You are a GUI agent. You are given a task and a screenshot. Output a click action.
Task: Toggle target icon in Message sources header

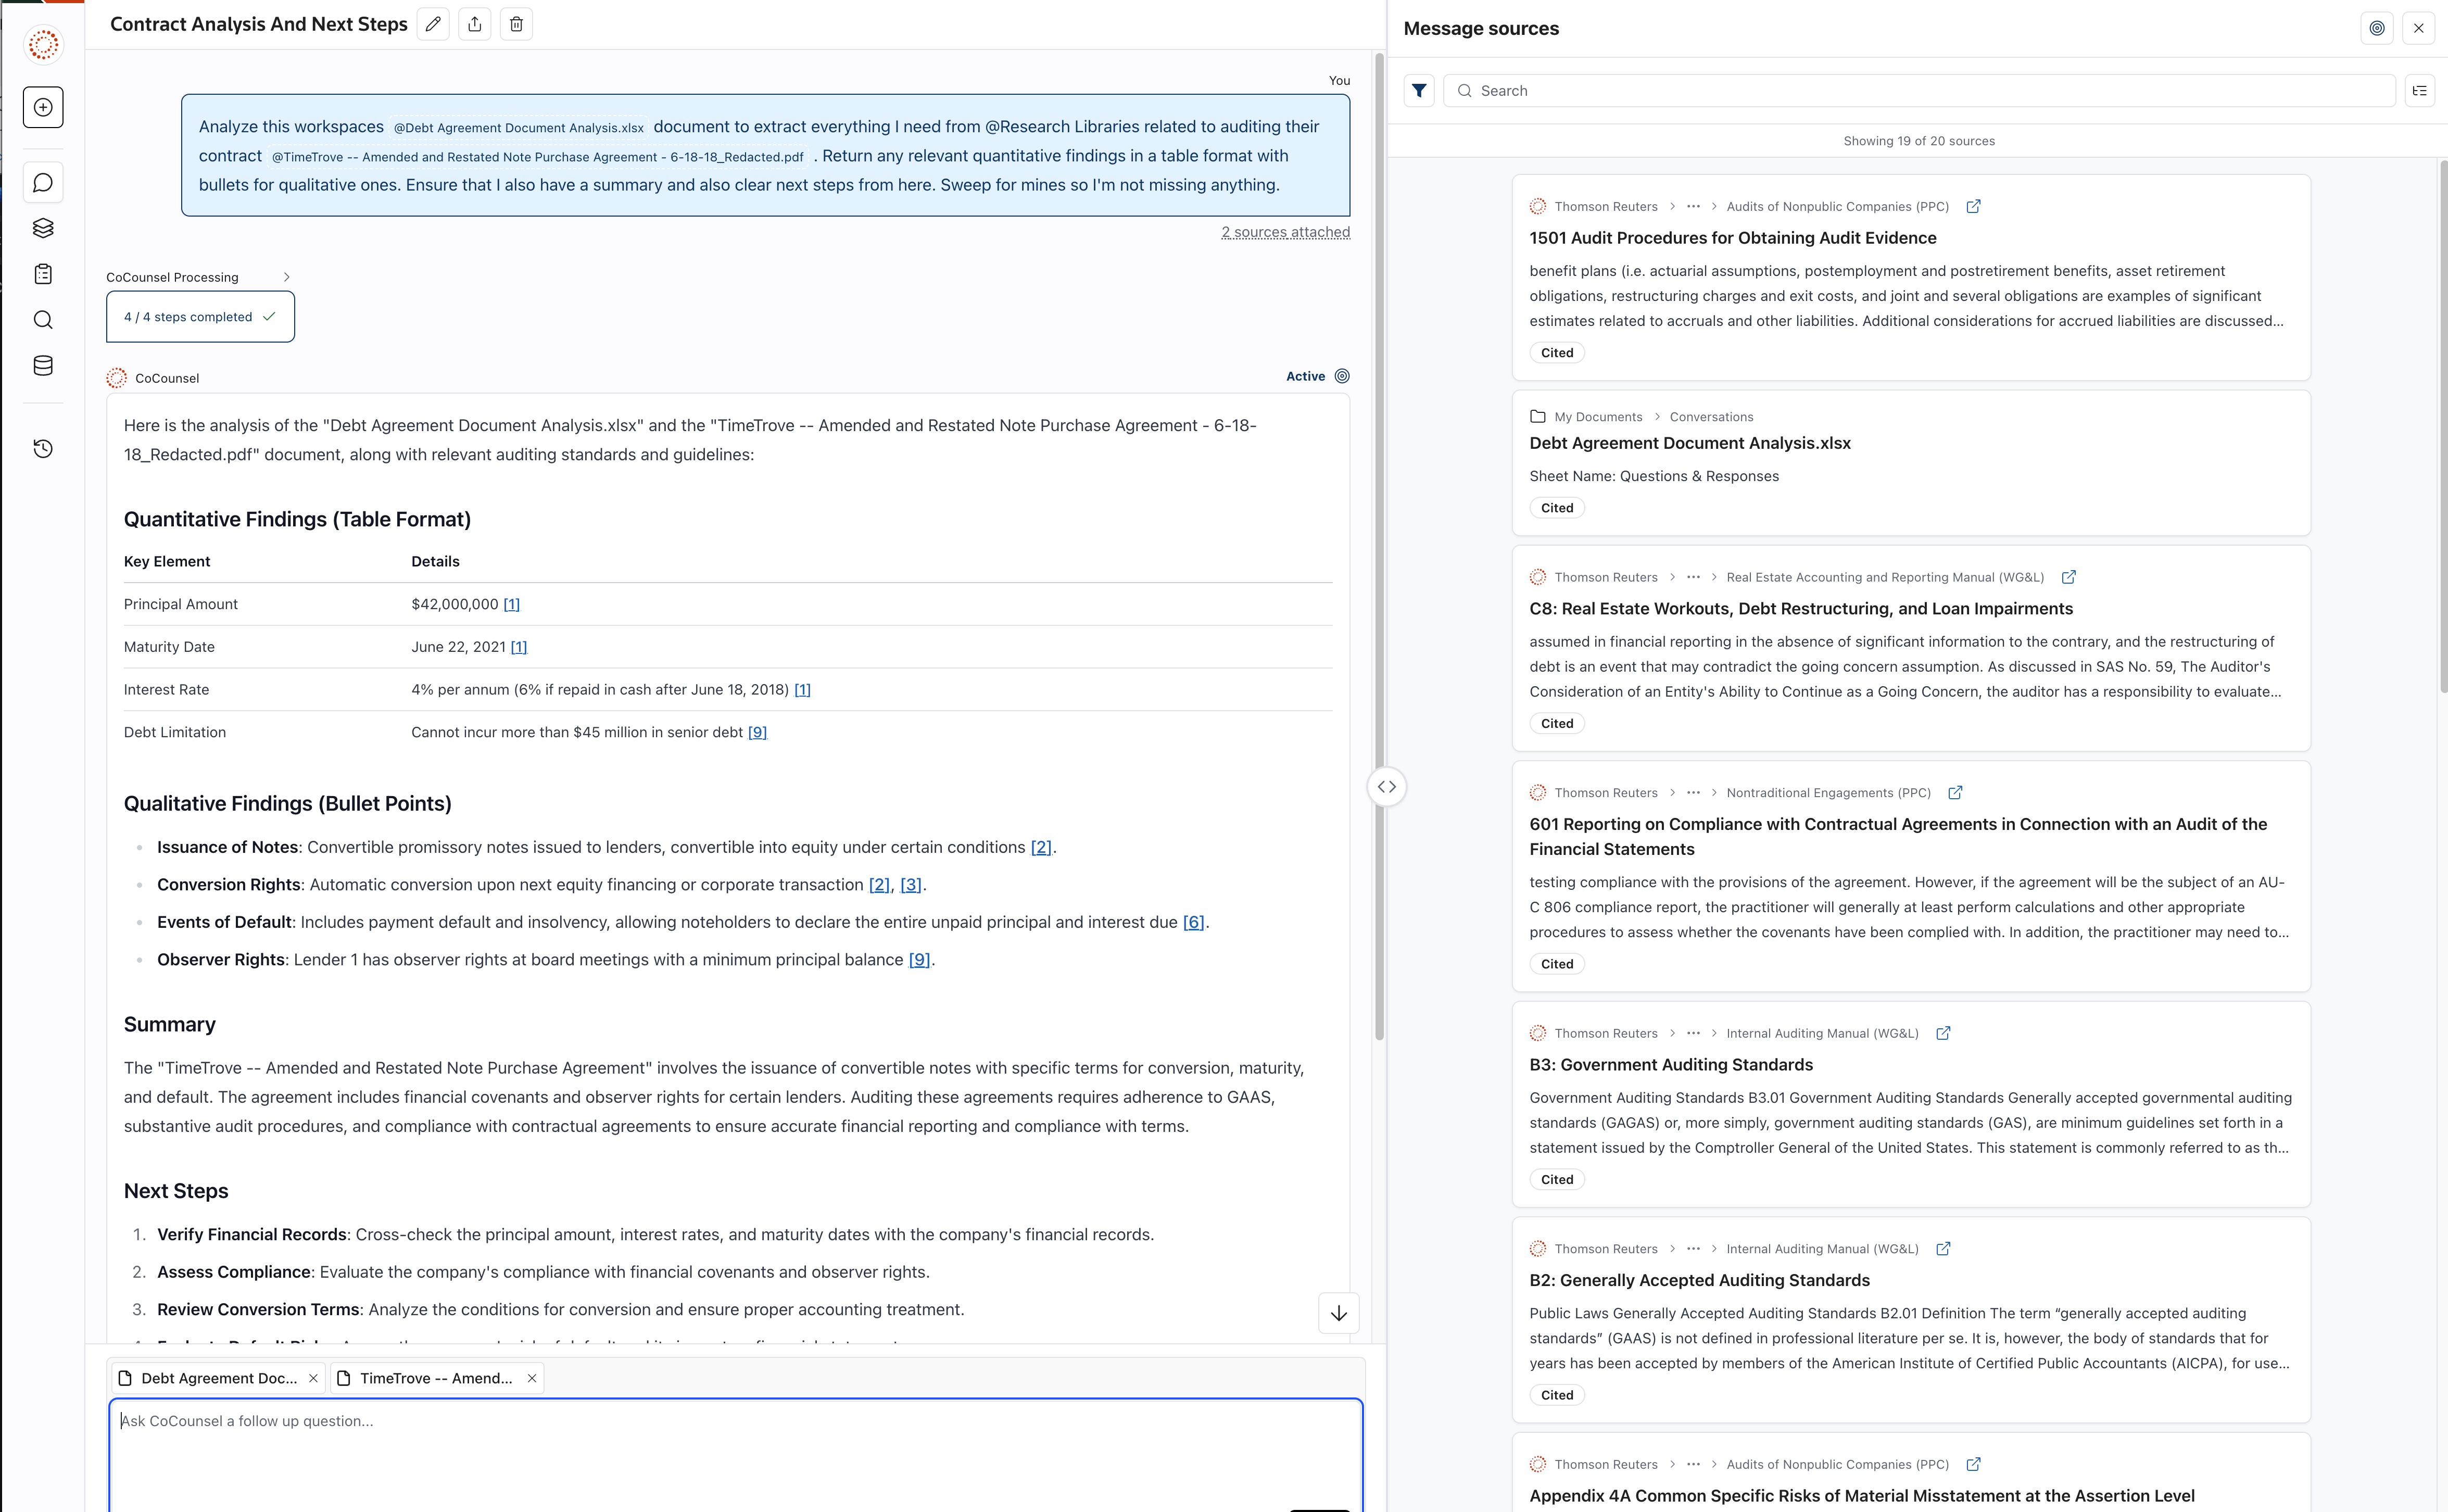[2377, 28]
